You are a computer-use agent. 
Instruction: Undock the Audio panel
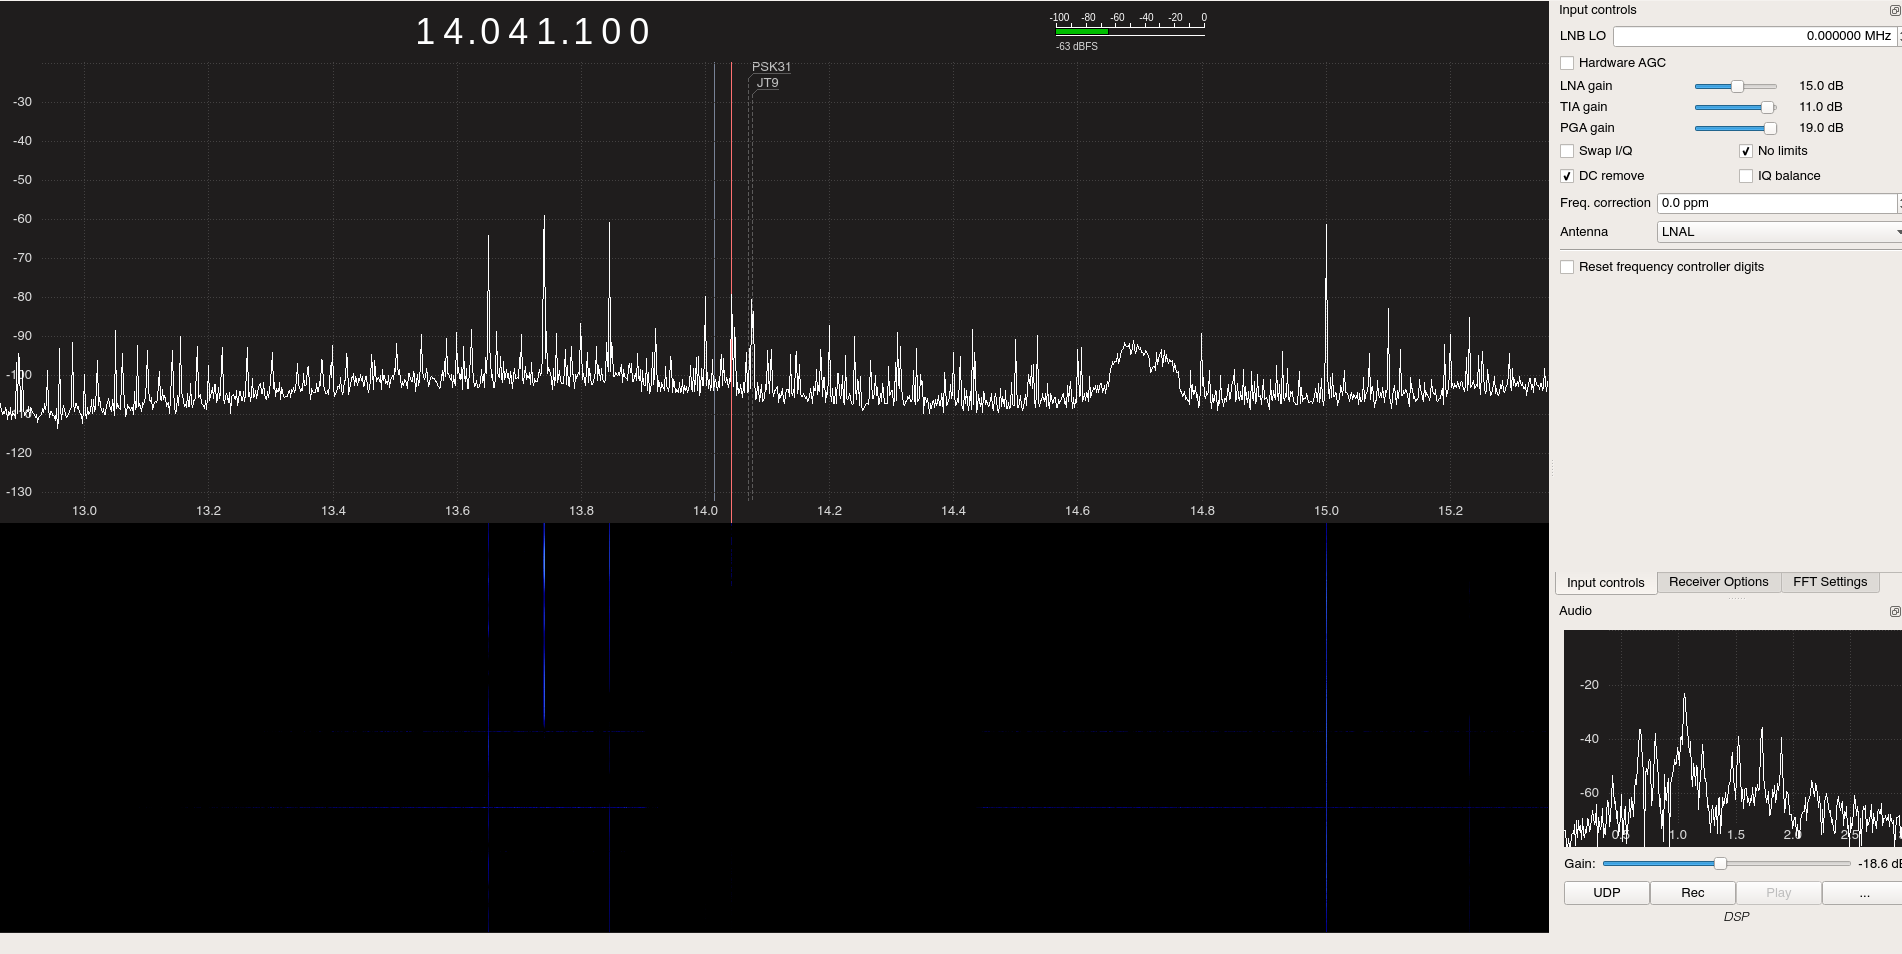pyautogui.click(x=1894, y=611)
